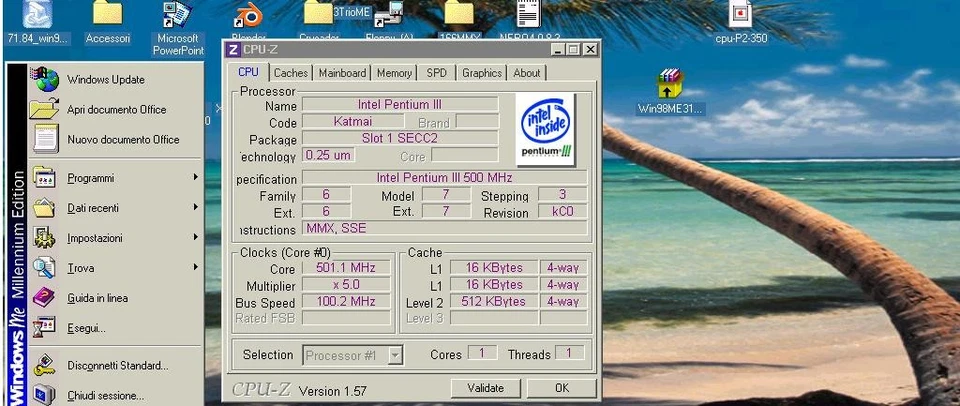Click the Multiplier value x 5.0
960x406 pixels.
(x=346, y=285)
